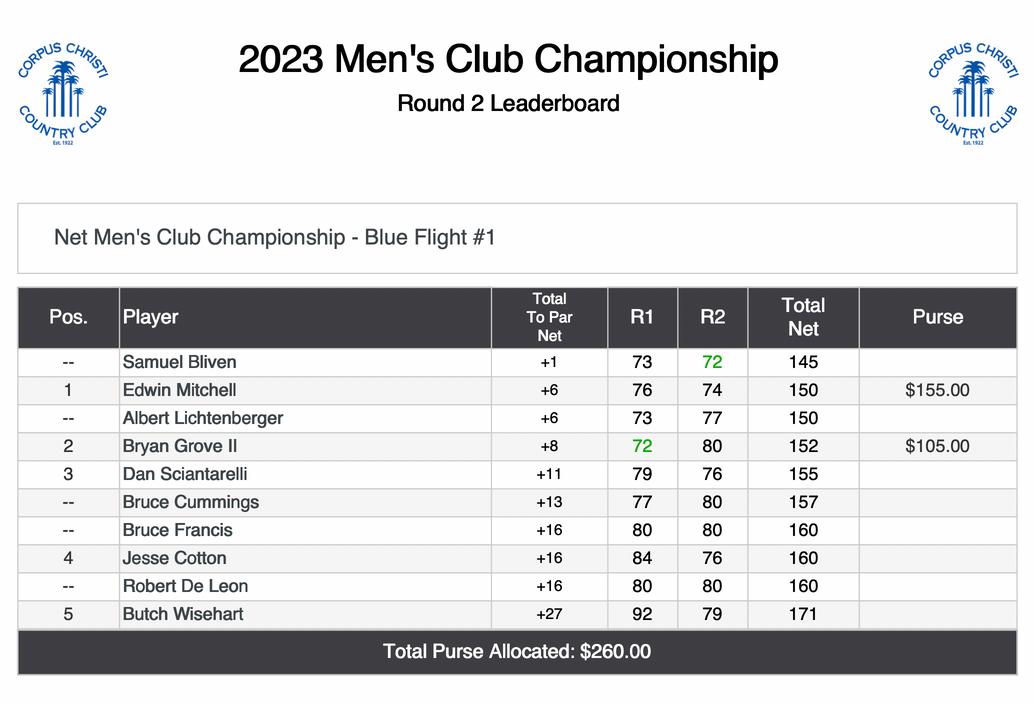The height and width of the screenshot is (704, 1035).
Task: Click the R1 column header
Action: click(642, 317)
